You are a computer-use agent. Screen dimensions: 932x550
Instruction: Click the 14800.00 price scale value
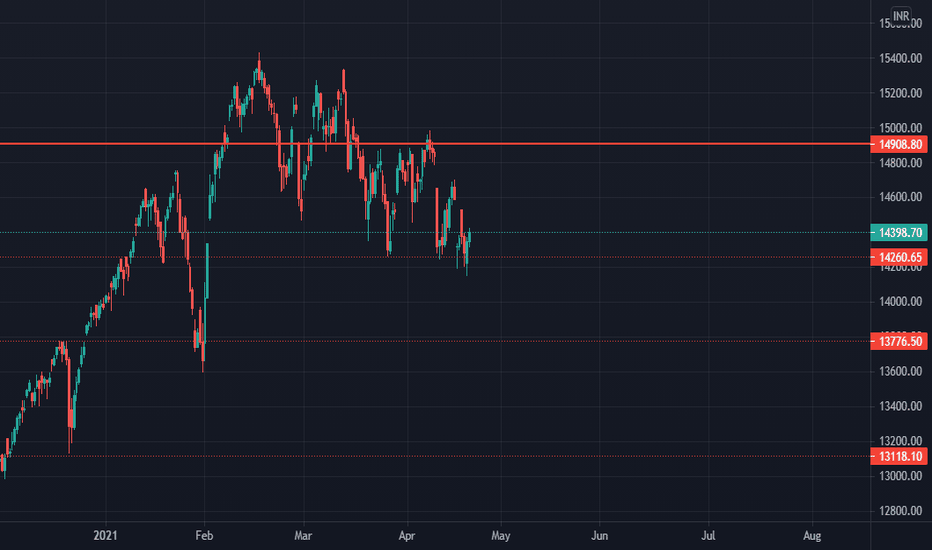pos(900,163)
